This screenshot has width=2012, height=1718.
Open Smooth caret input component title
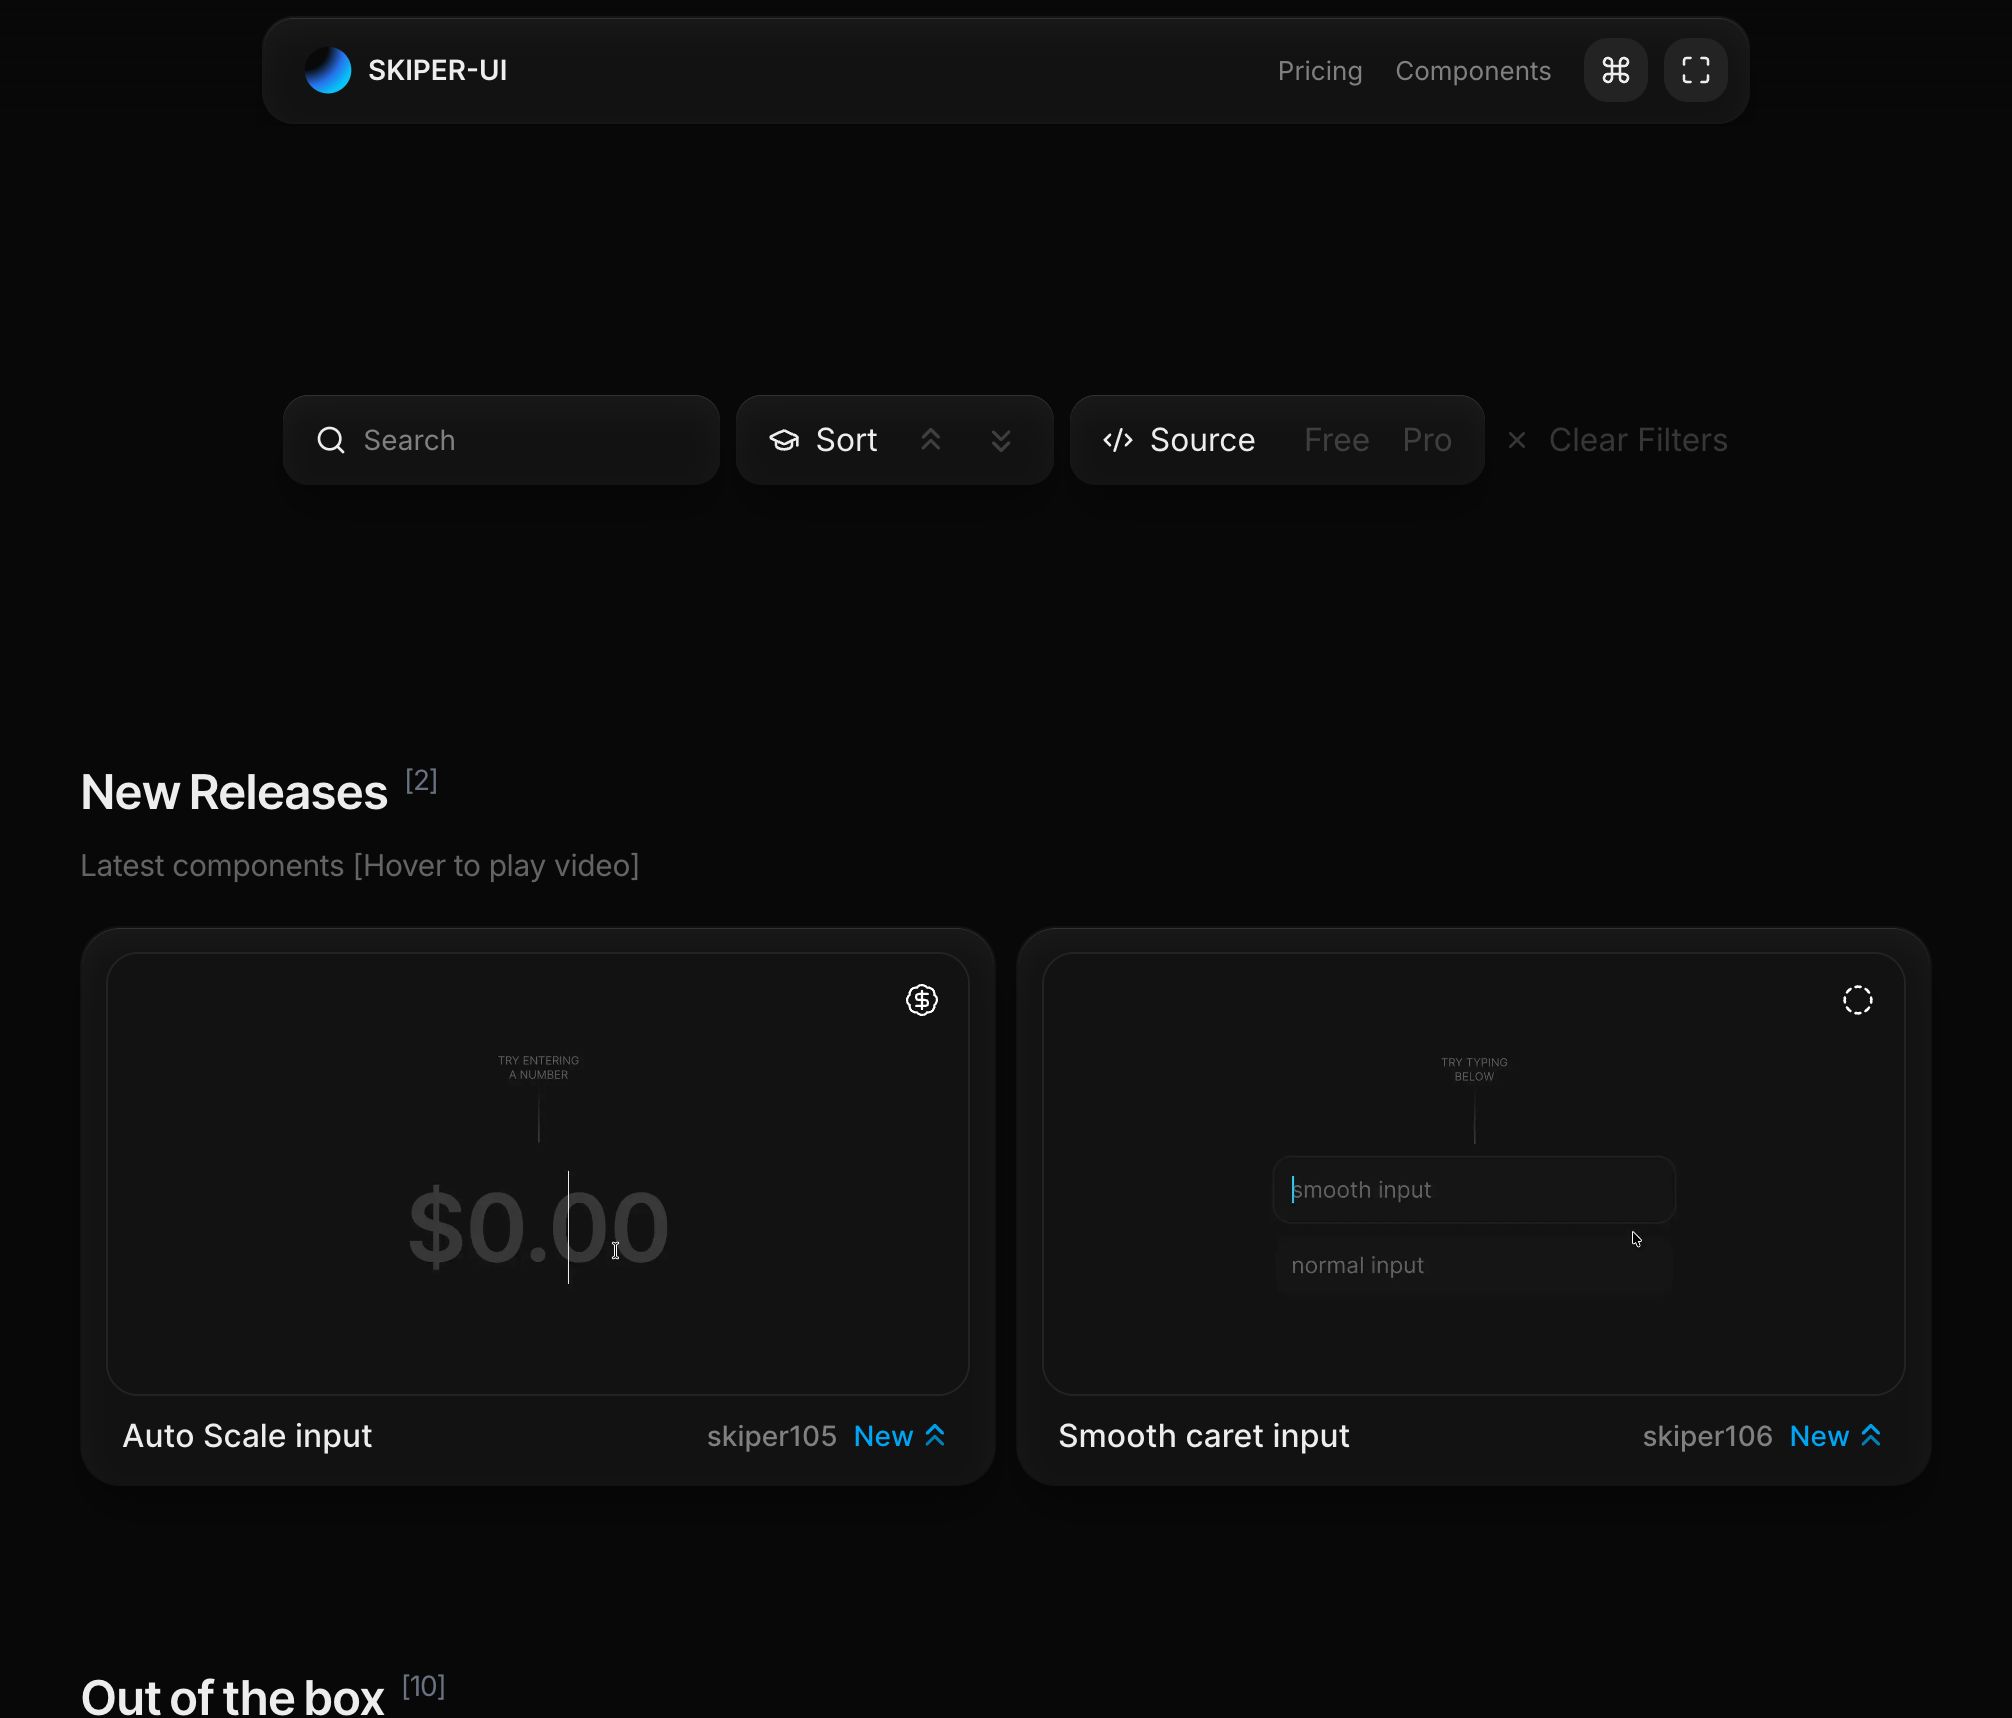[x=1204, y=1436]
